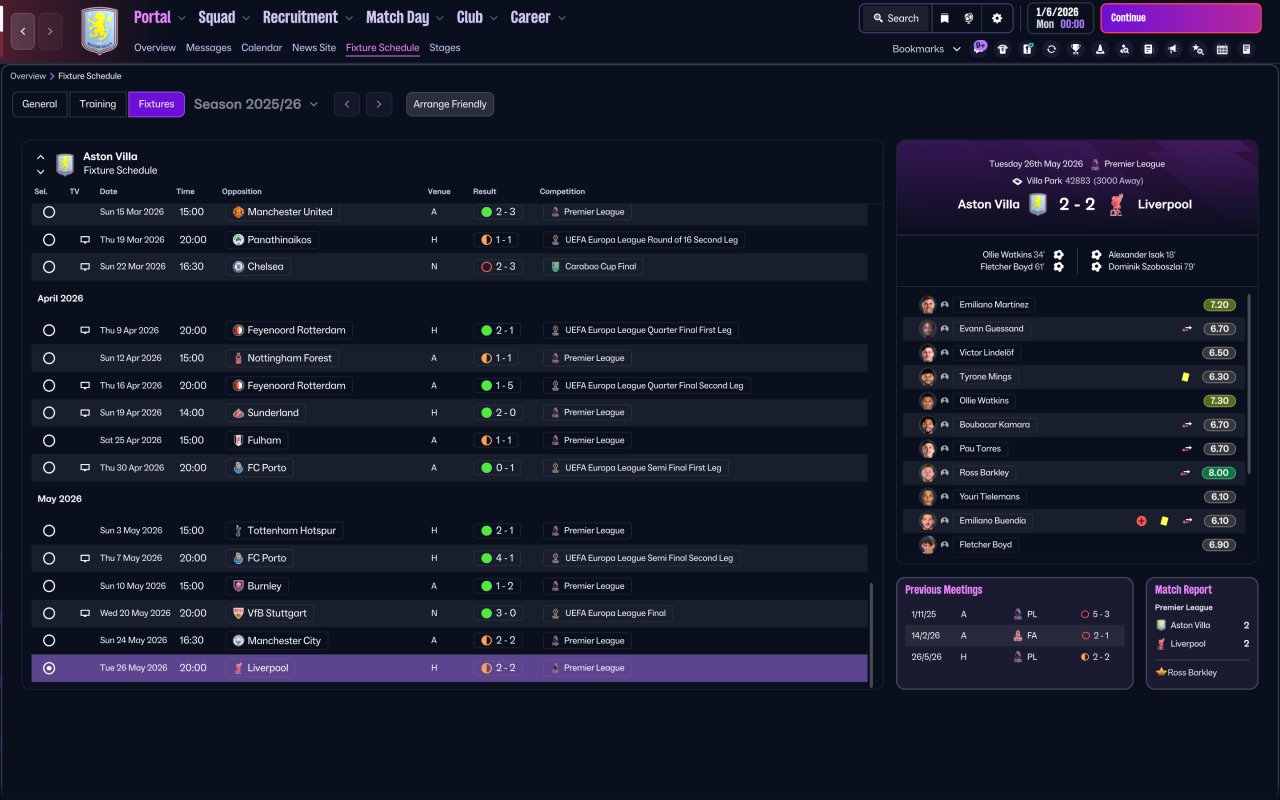The height and width of the screenshot is (800, 1280).
Task: Click Evann Guessand's substitution arrow icon
Action: tap(1186, 329)
